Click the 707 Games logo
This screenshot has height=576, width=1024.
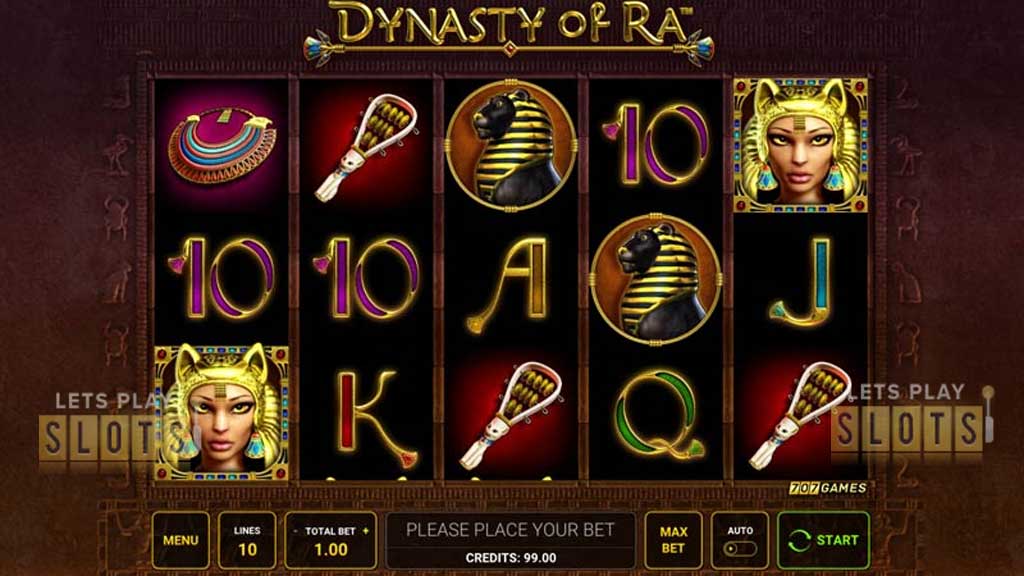(828, 488)
